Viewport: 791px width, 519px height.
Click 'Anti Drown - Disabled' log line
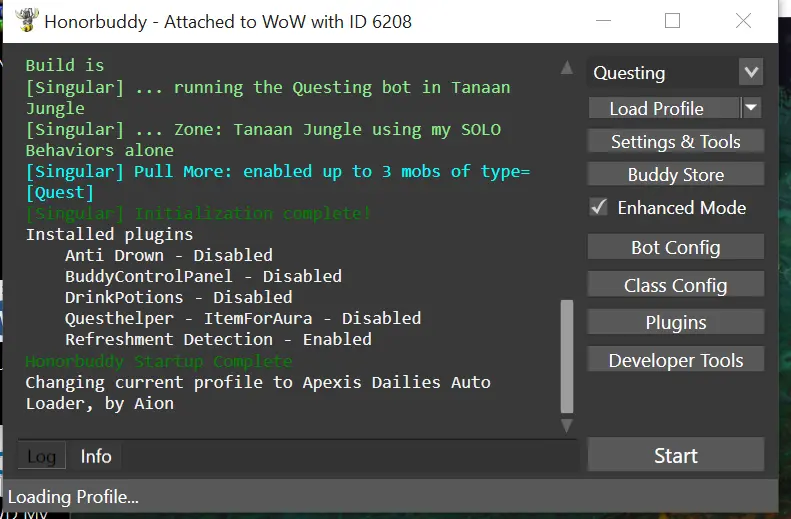tap(169, 255)
